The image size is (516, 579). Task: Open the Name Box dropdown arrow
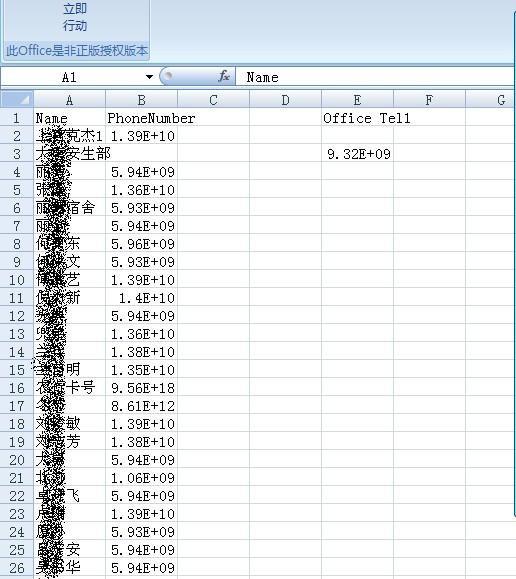coord(149,77)
